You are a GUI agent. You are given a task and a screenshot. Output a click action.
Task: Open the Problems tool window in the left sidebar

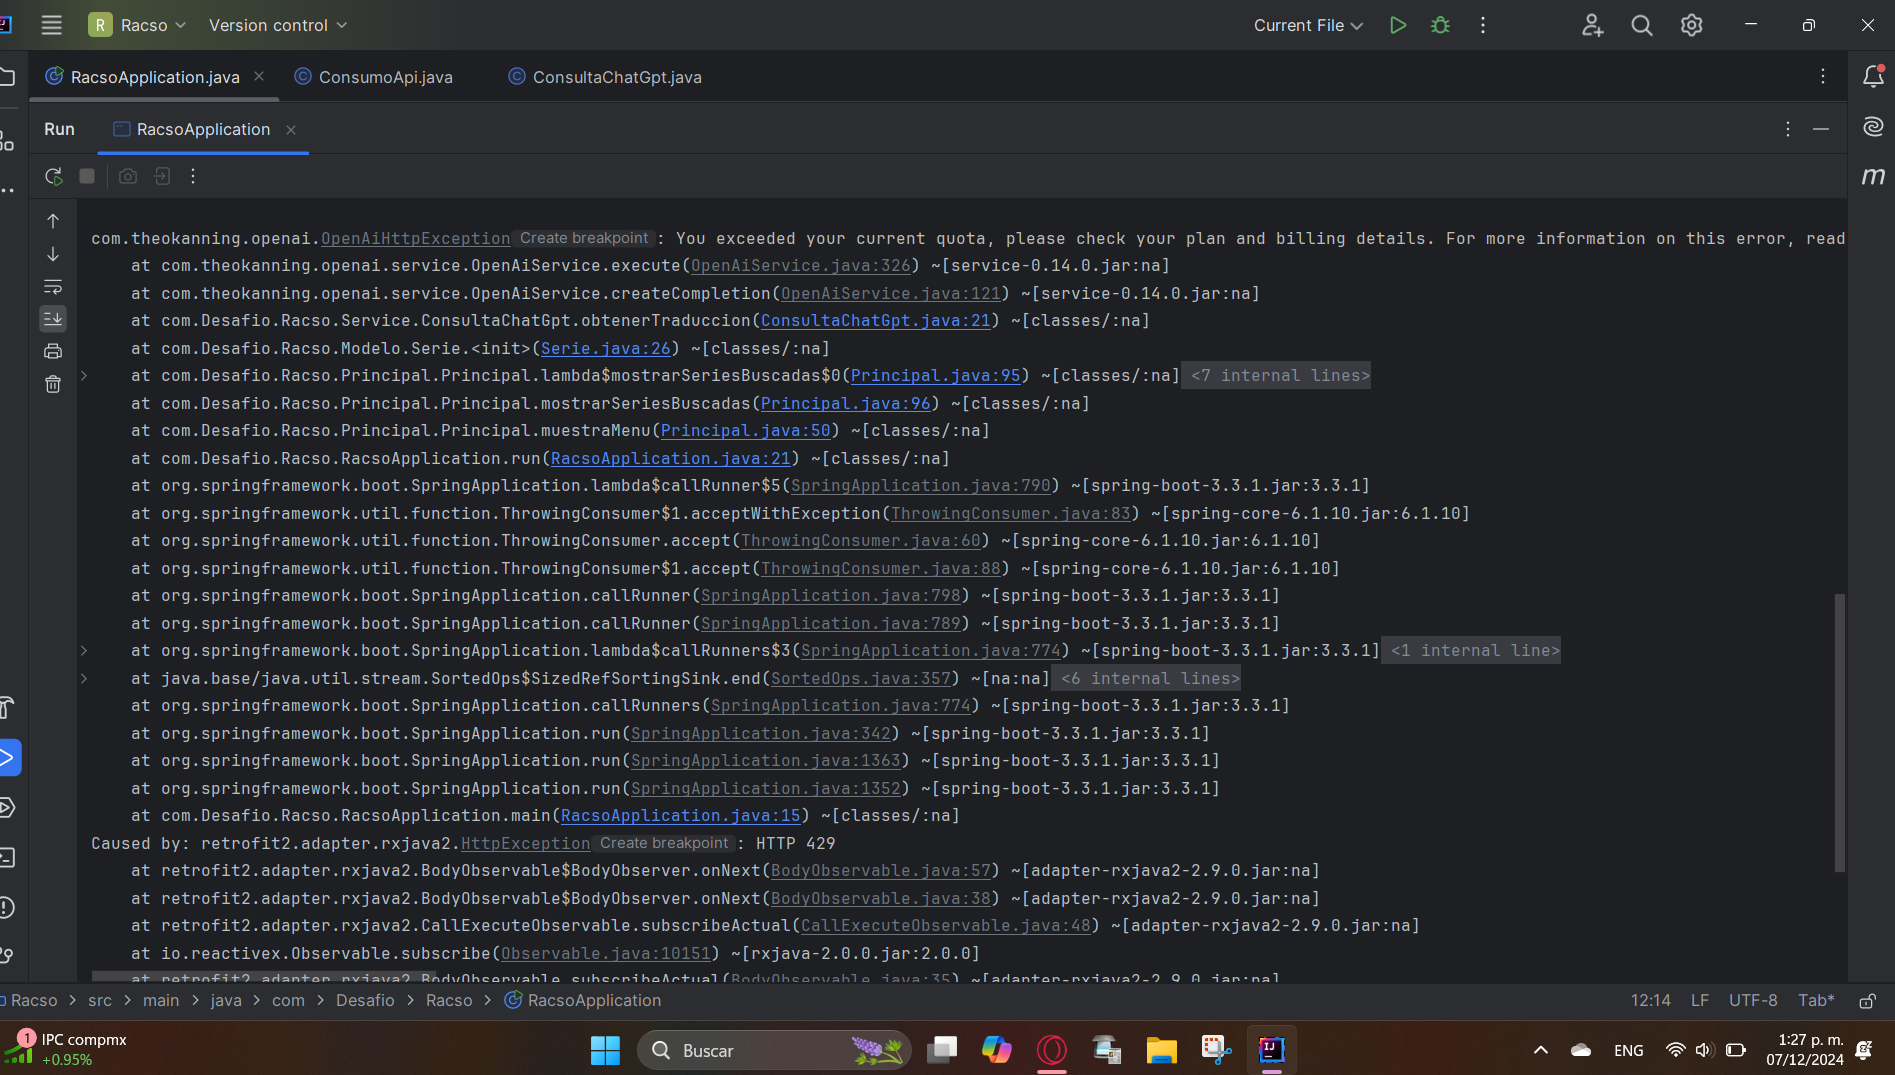(6, 908)
